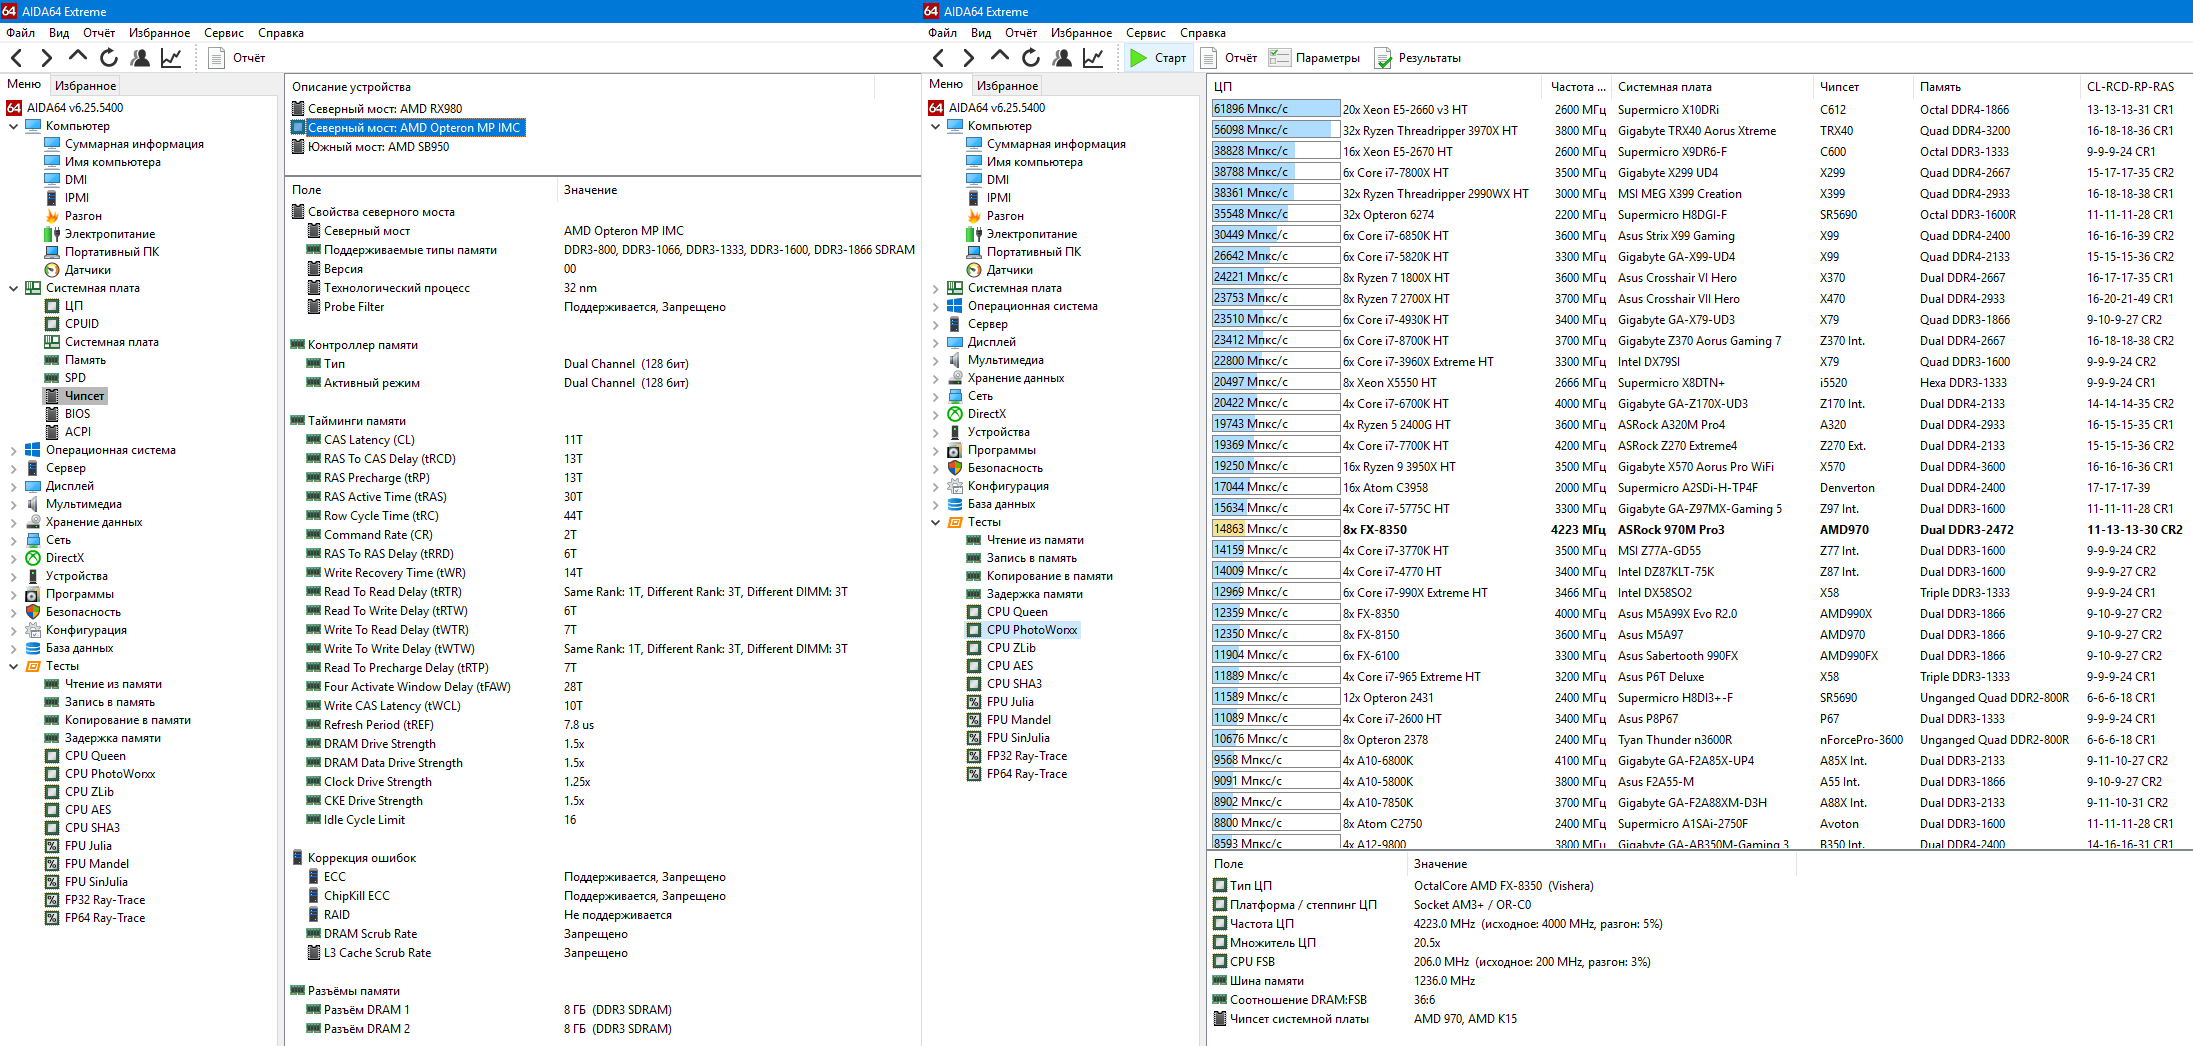This screenshot has width=2193, height=1046.
Task: Open the Сервис menu in the left window
Action: click(224, 33)
